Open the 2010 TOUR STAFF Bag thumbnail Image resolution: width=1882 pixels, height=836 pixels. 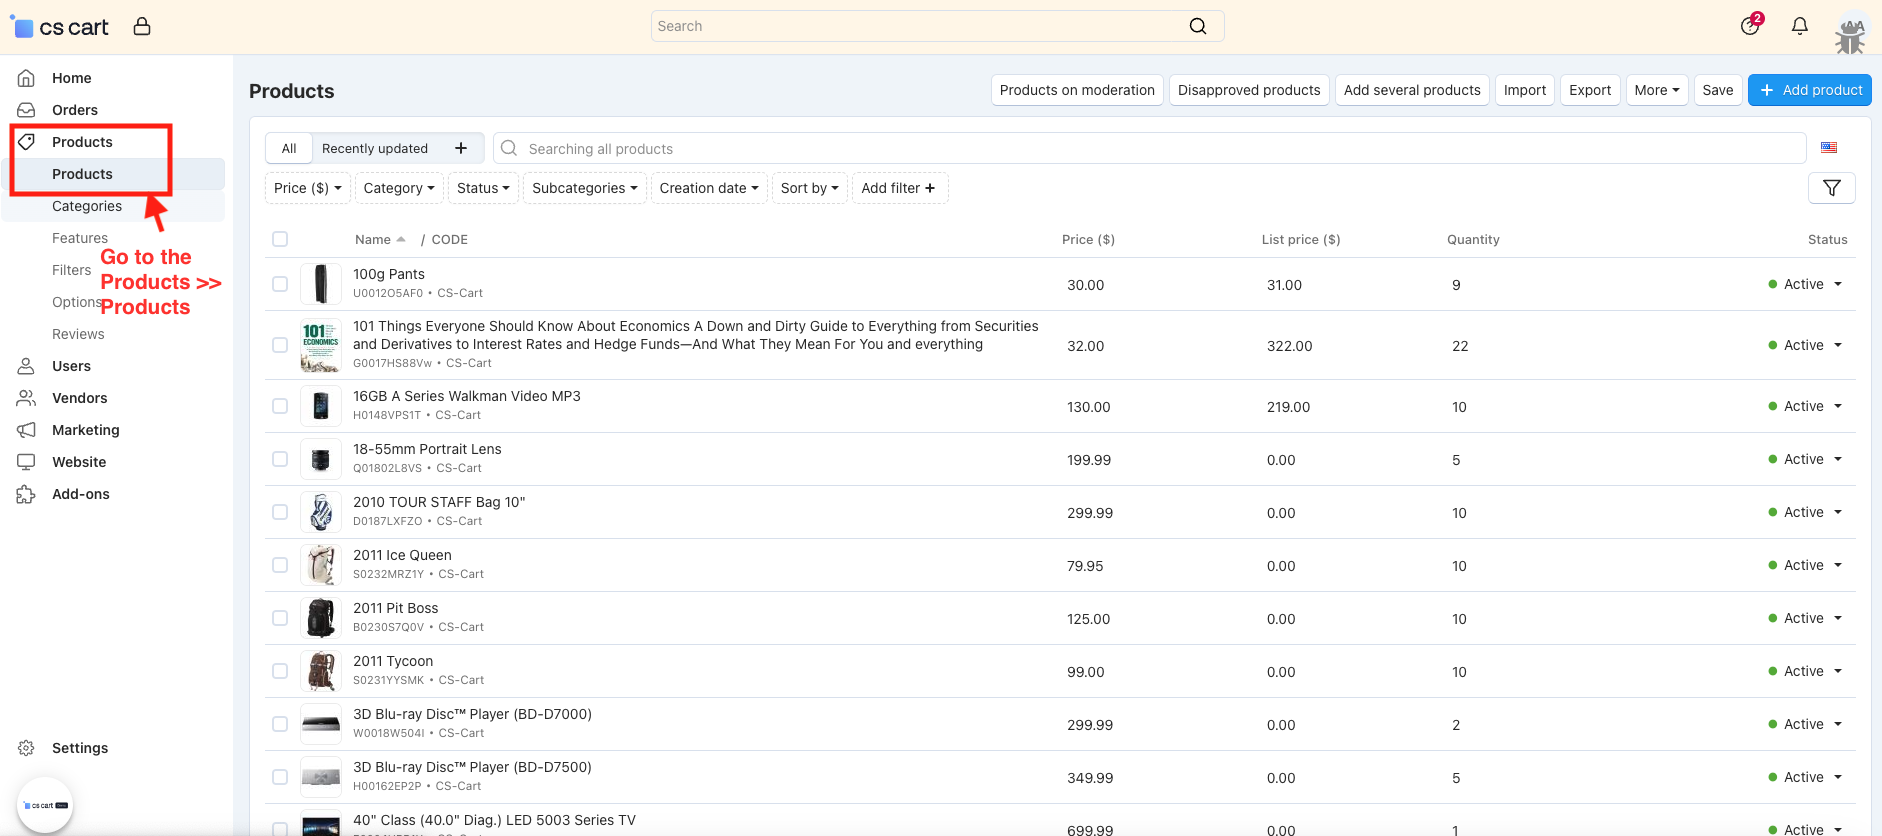coord(321,512)
